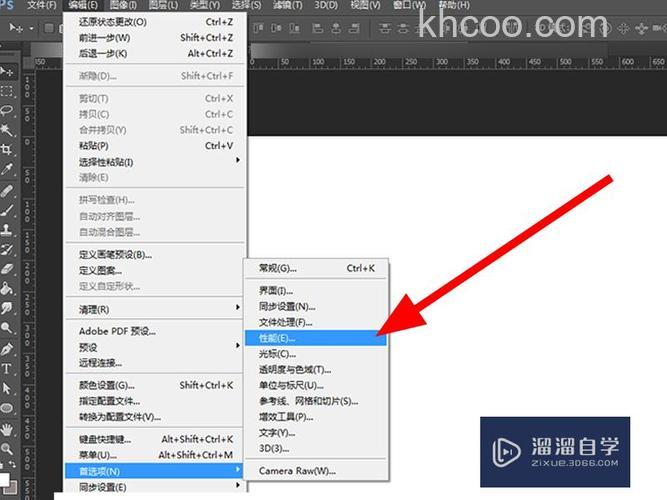Select the Zoom tool in the toolbox
667x500 pixels.
(7, 449)
